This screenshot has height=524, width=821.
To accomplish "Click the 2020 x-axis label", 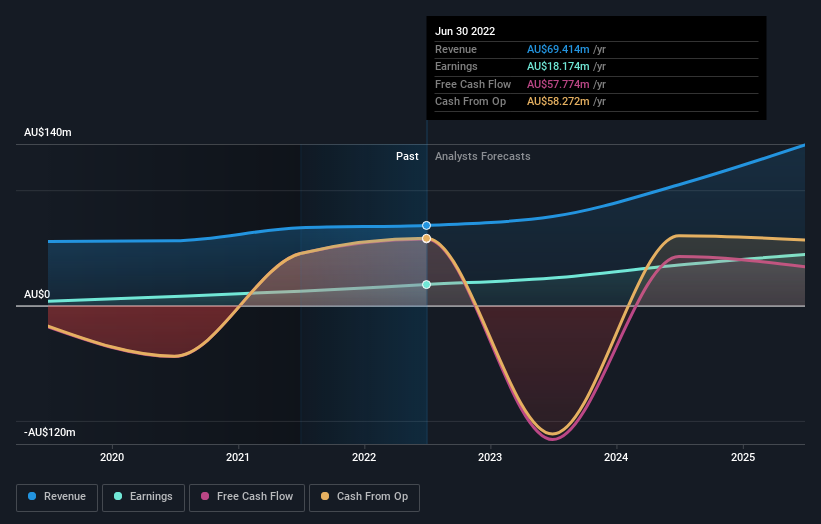I will (112, 457).
